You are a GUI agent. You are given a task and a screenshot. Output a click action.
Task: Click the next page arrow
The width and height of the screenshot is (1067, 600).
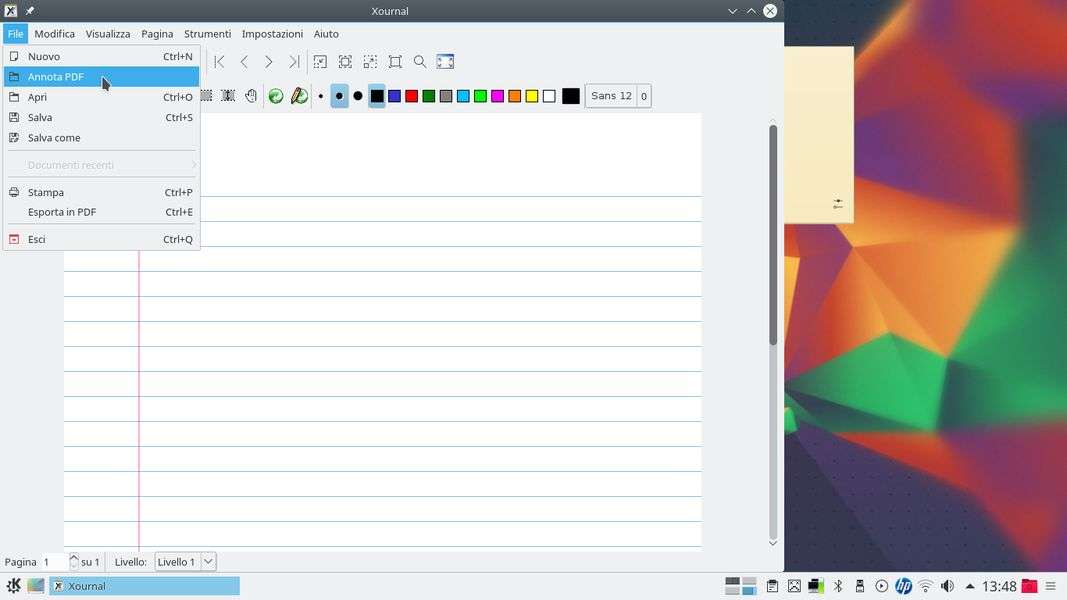pyautogui.click(x=269, y=62)
